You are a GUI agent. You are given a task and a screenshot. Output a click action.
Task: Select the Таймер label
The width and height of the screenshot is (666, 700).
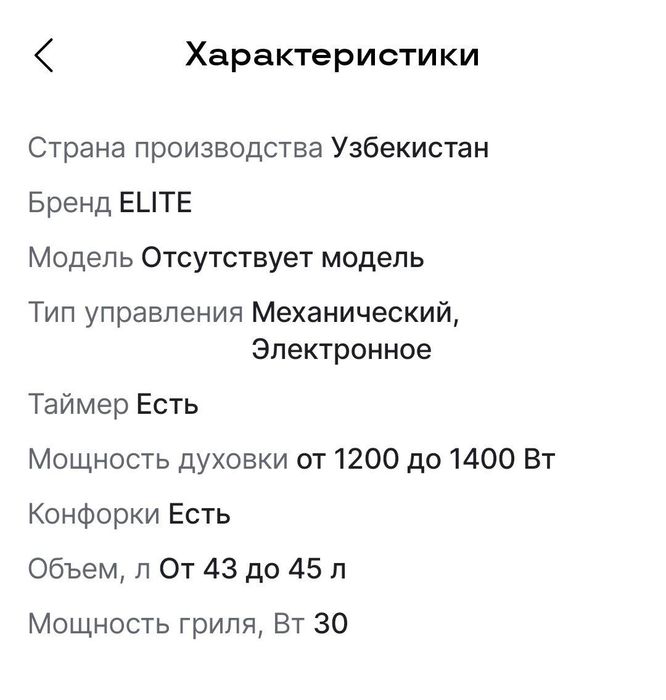coord(78,405)
